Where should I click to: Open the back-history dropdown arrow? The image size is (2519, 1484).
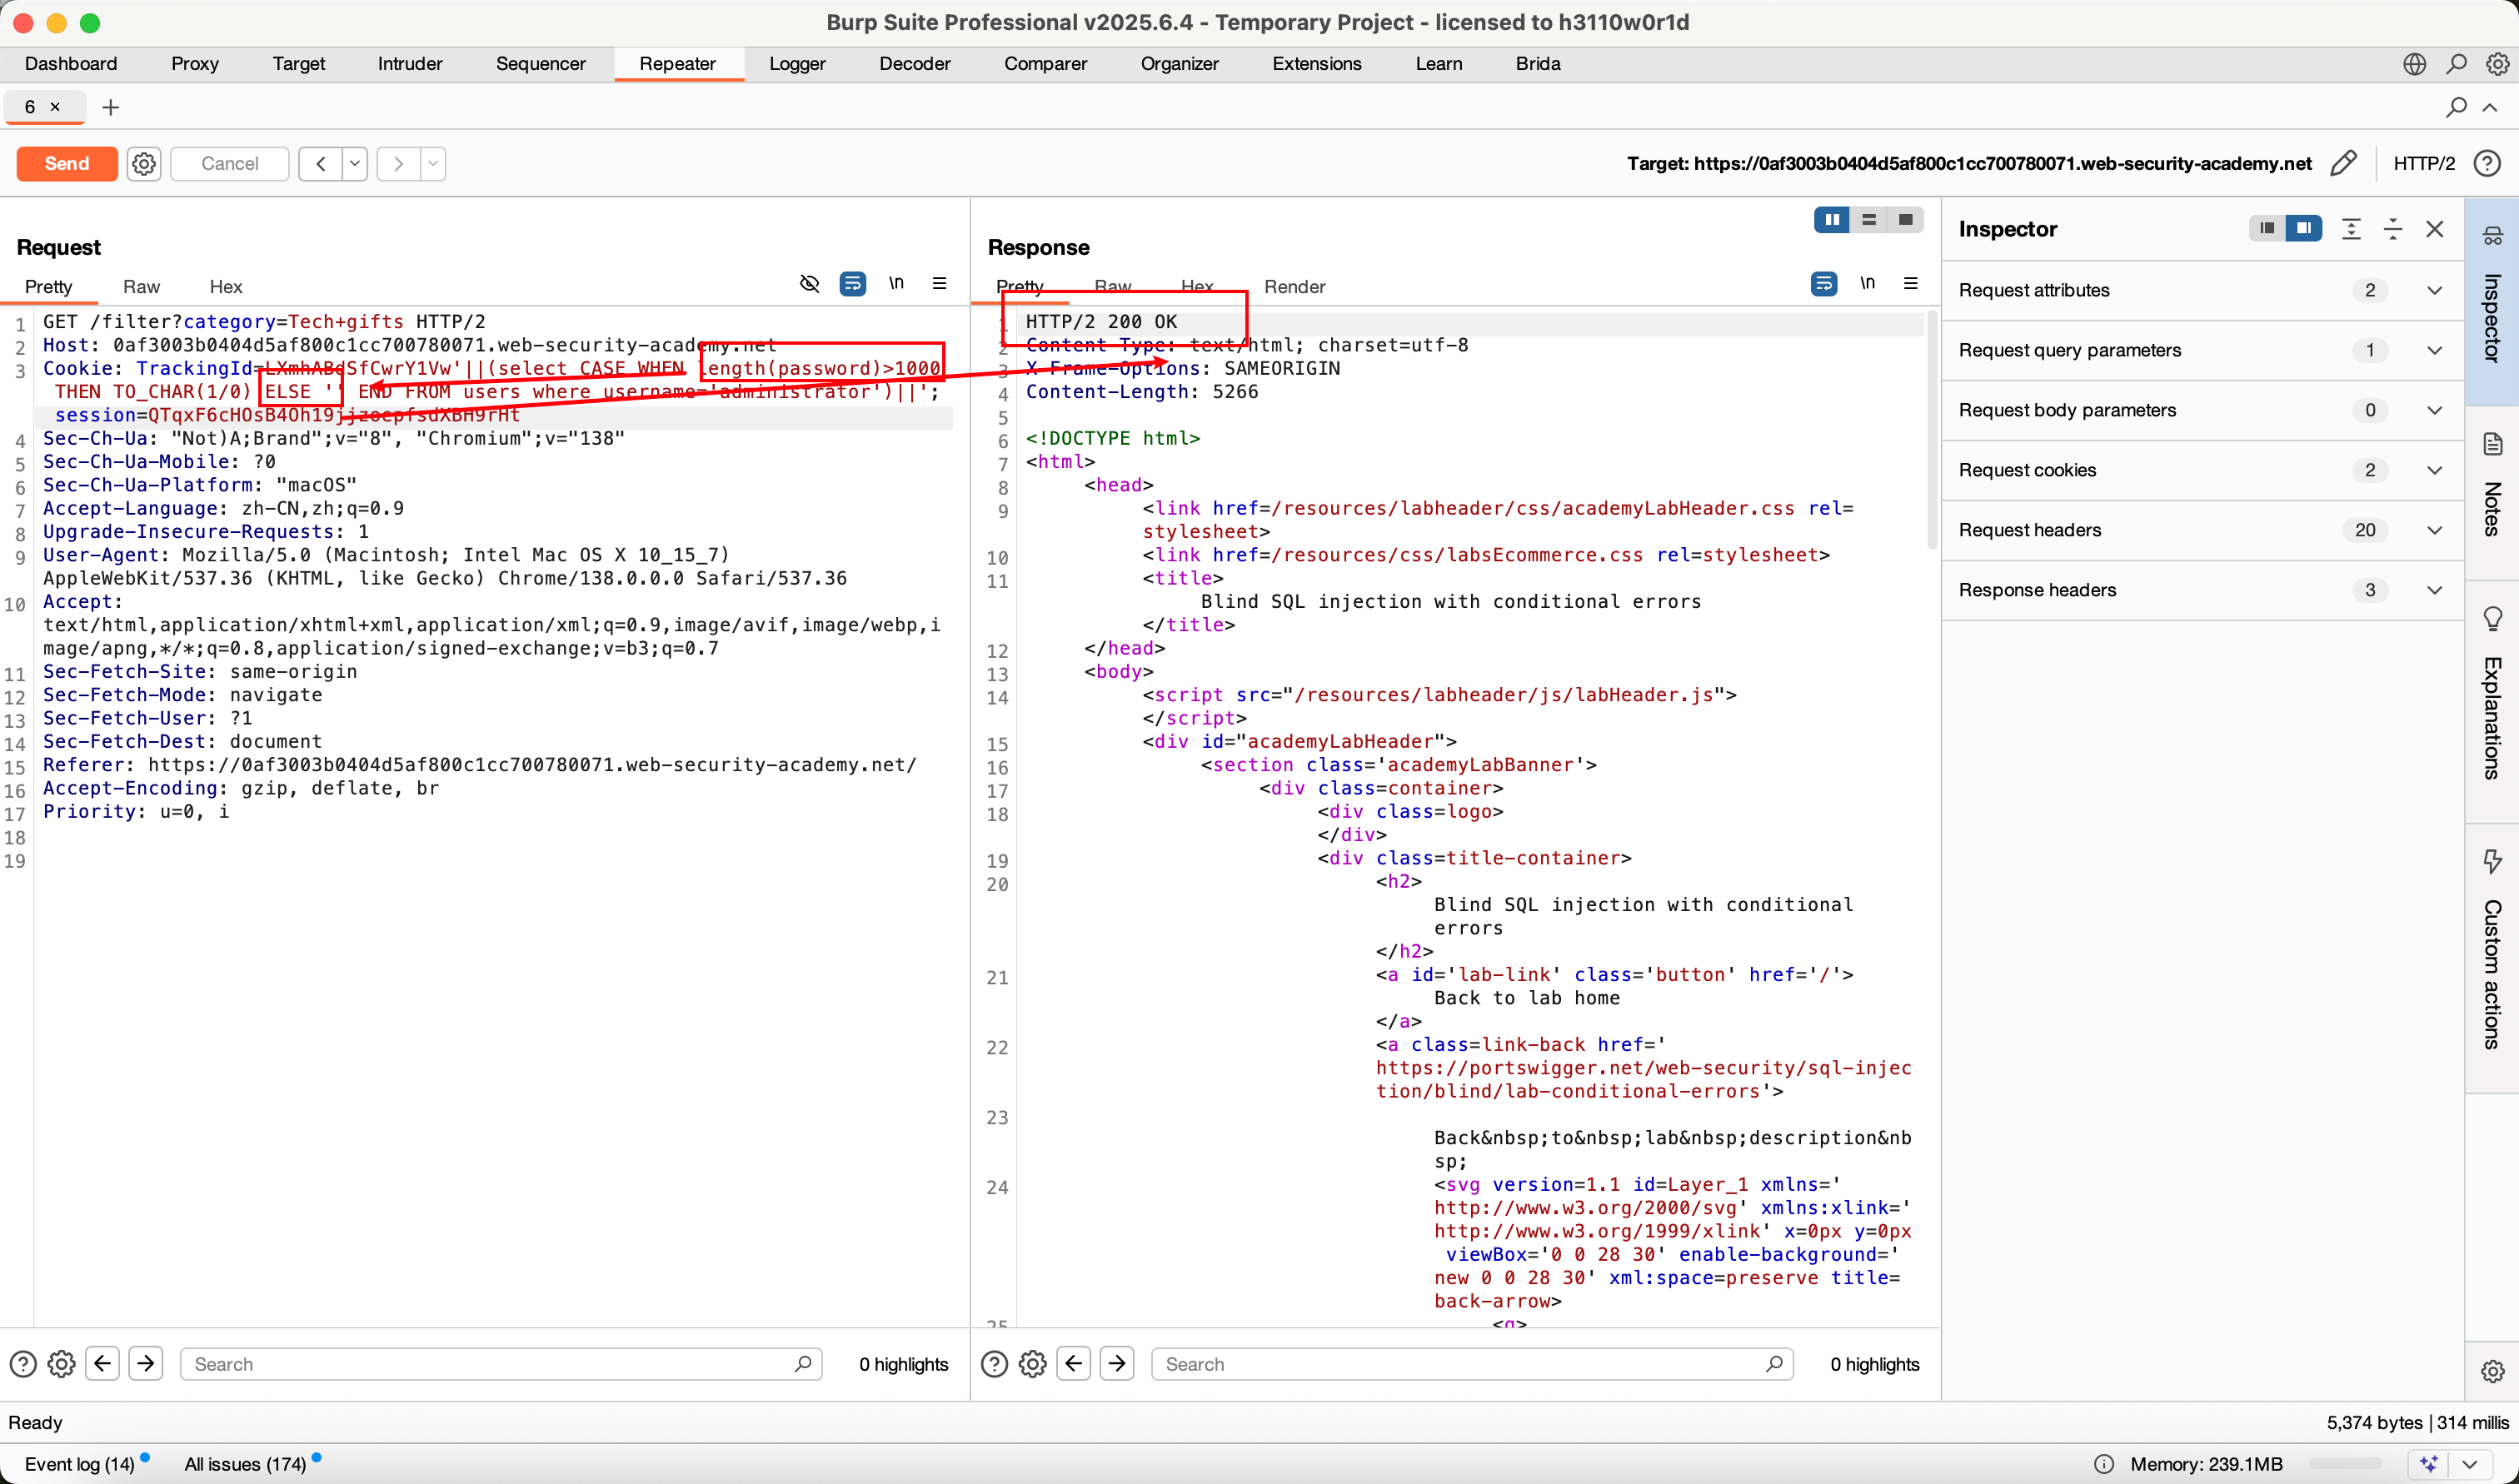tap(355, 163)
